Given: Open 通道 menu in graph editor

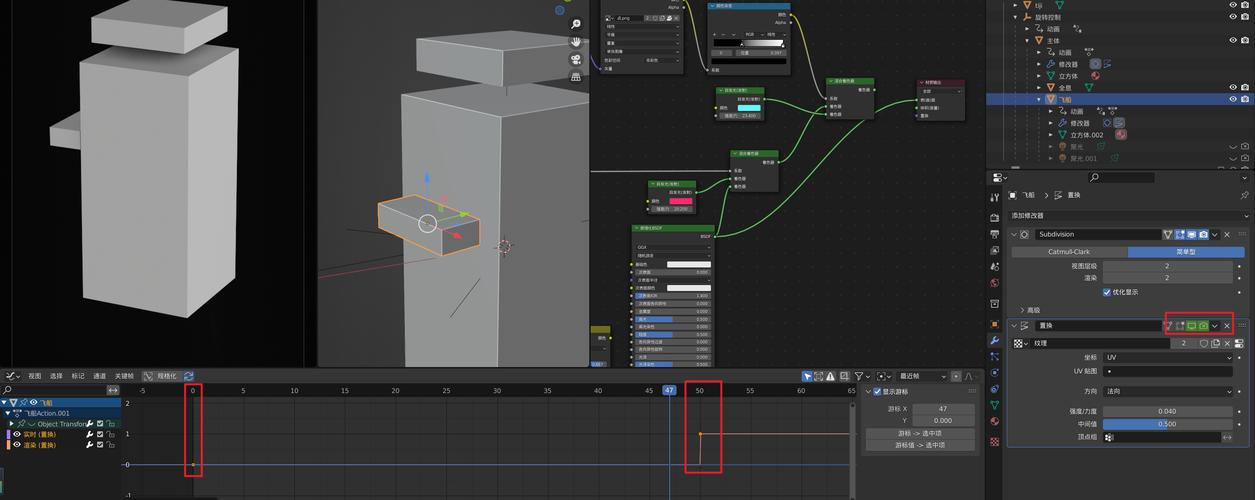Looking at the screenshot, I should coord(100,376).
